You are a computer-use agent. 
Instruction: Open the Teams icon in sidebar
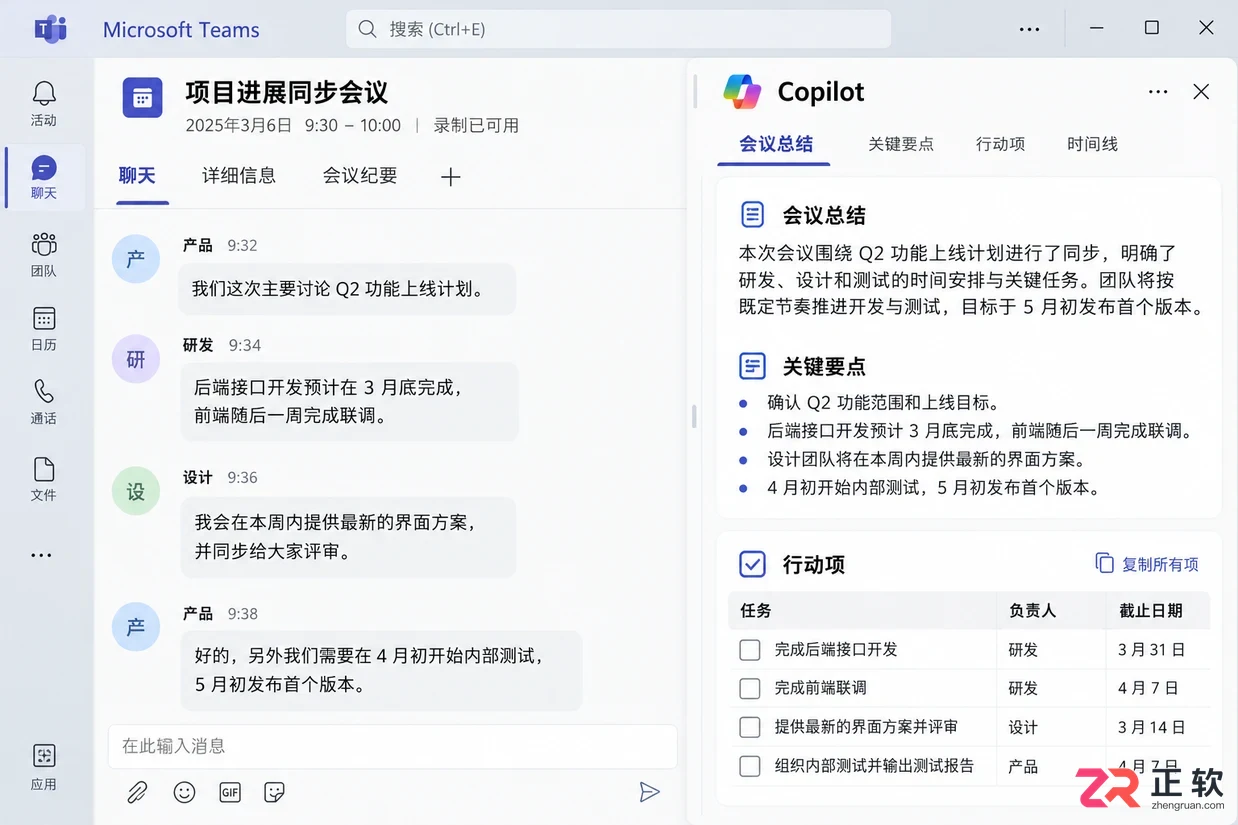point(44,244)
